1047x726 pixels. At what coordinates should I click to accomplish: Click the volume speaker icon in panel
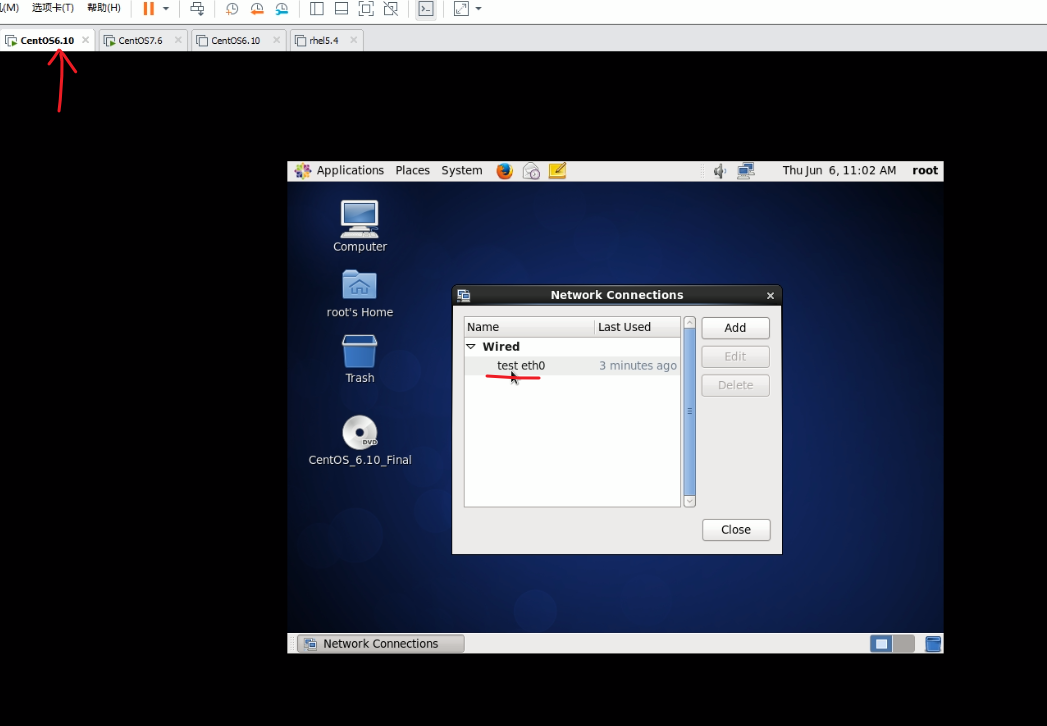click(x=719, y=171)
